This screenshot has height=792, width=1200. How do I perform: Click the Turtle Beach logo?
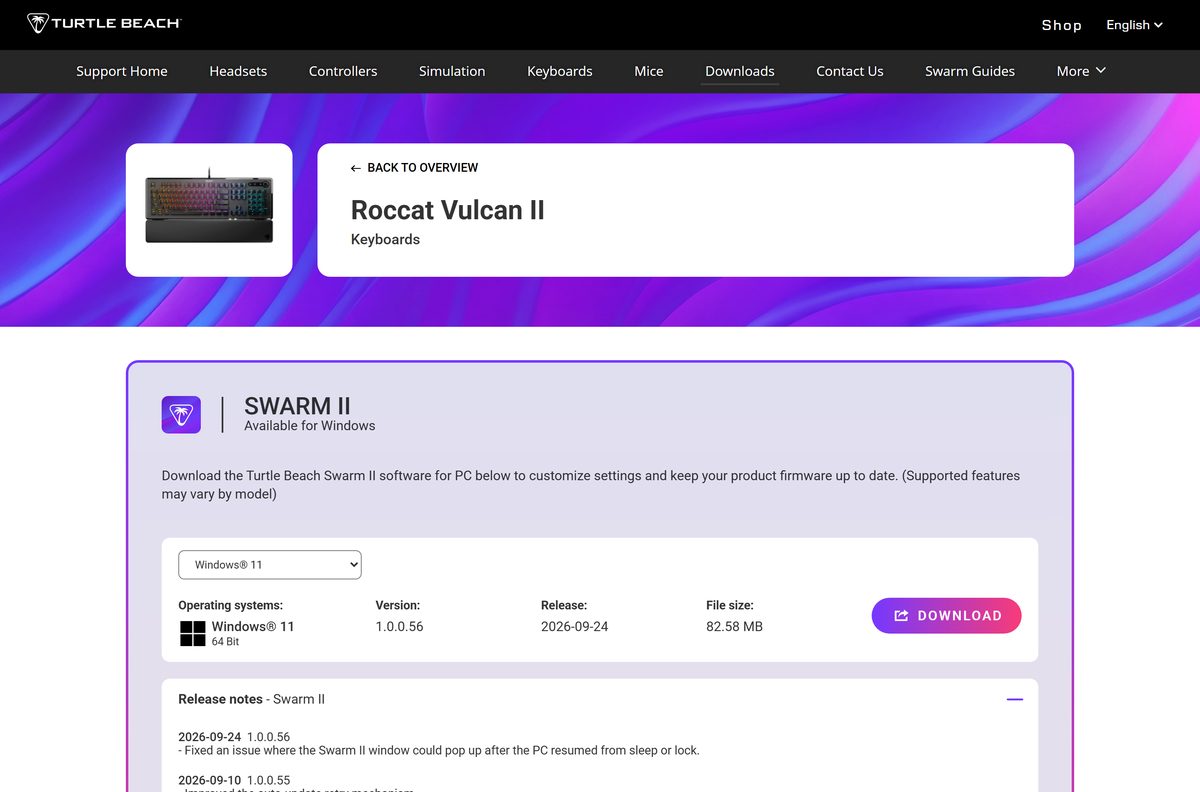[104, 23]
